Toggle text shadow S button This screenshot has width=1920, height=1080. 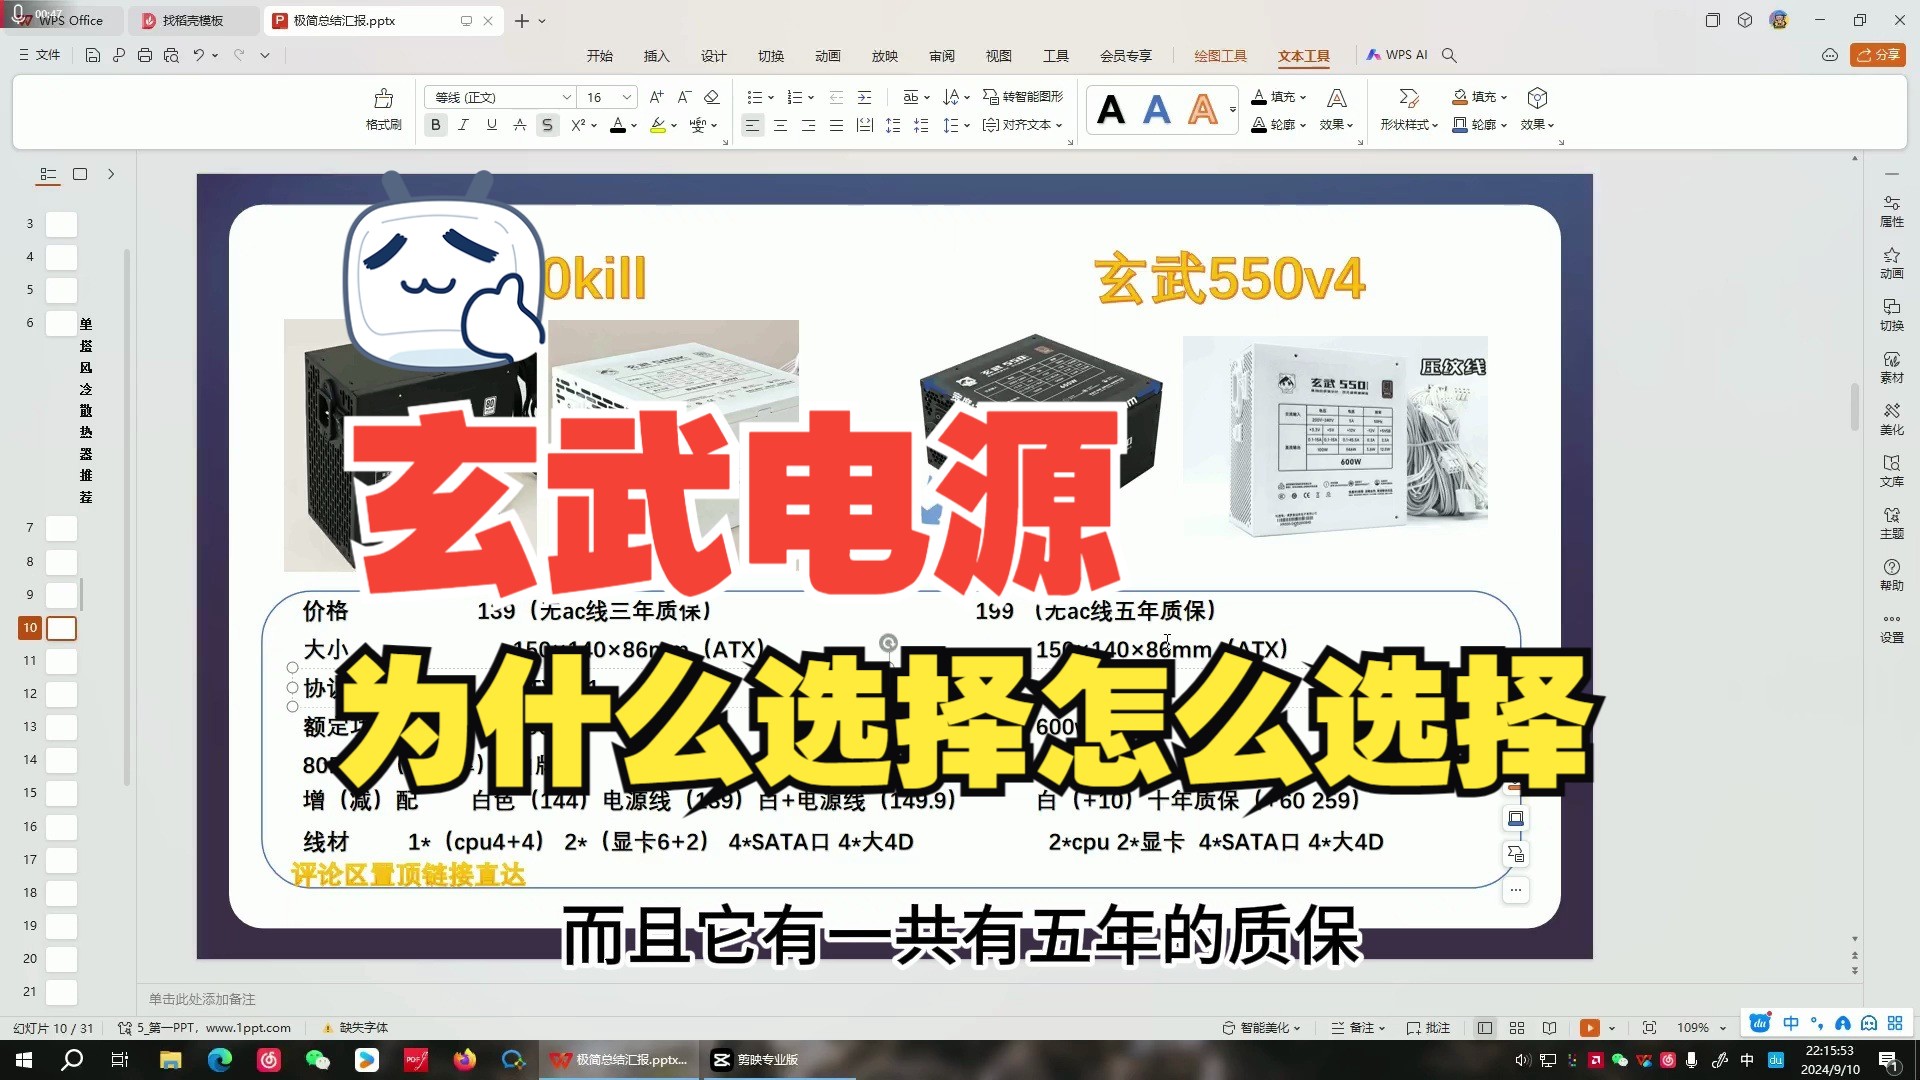(x=547, y=125)
